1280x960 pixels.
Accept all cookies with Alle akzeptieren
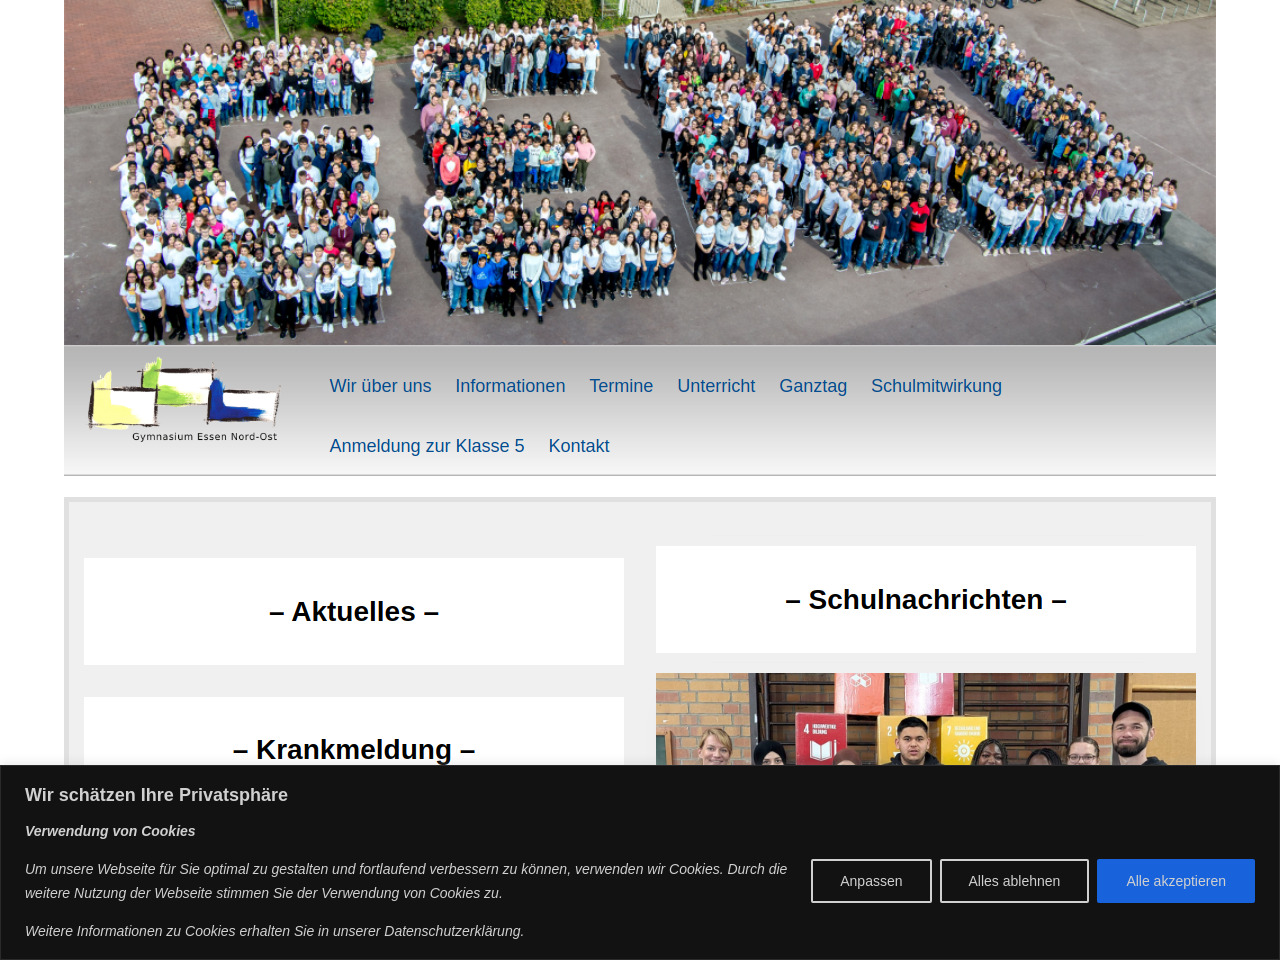click(1176, 881)
